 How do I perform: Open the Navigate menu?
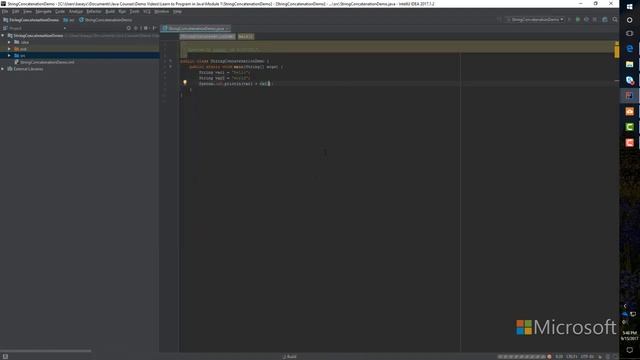pos(43,11)
